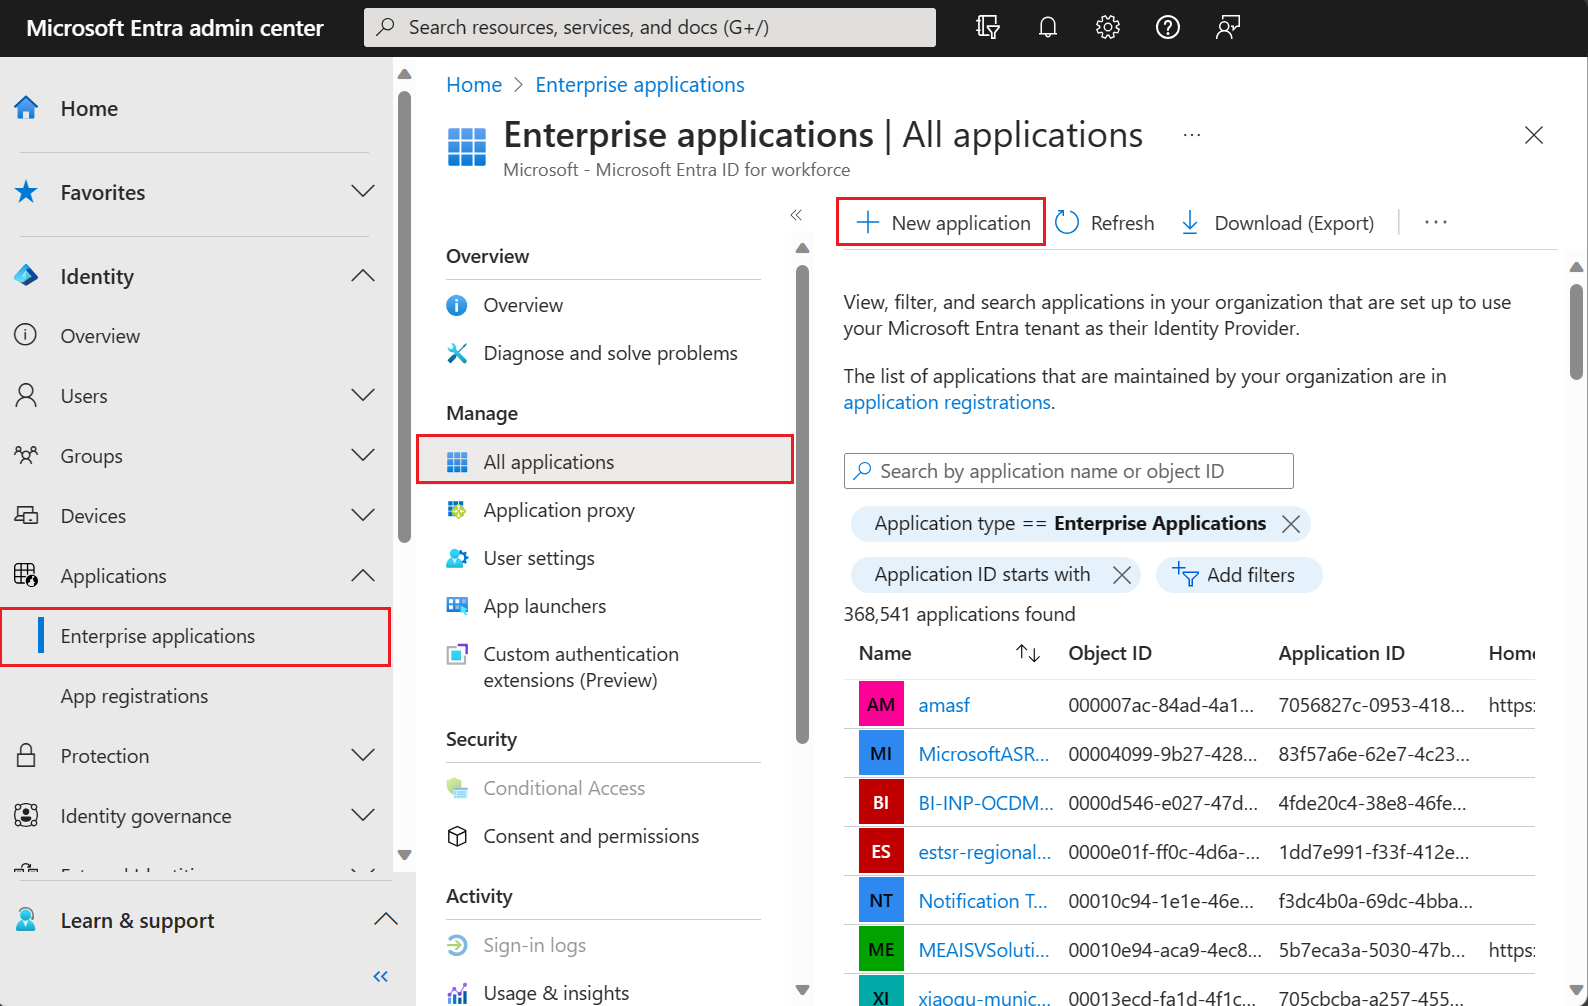
Task: Click the Refresh circular arrow icon
Action: (1067, 223)
